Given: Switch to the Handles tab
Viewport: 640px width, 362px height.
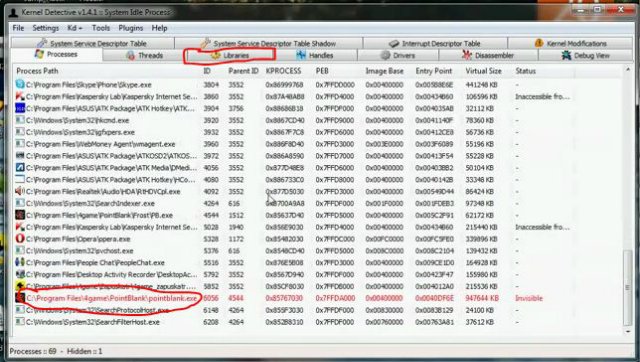Looking at the screenshot, I should tap(315, 56).
